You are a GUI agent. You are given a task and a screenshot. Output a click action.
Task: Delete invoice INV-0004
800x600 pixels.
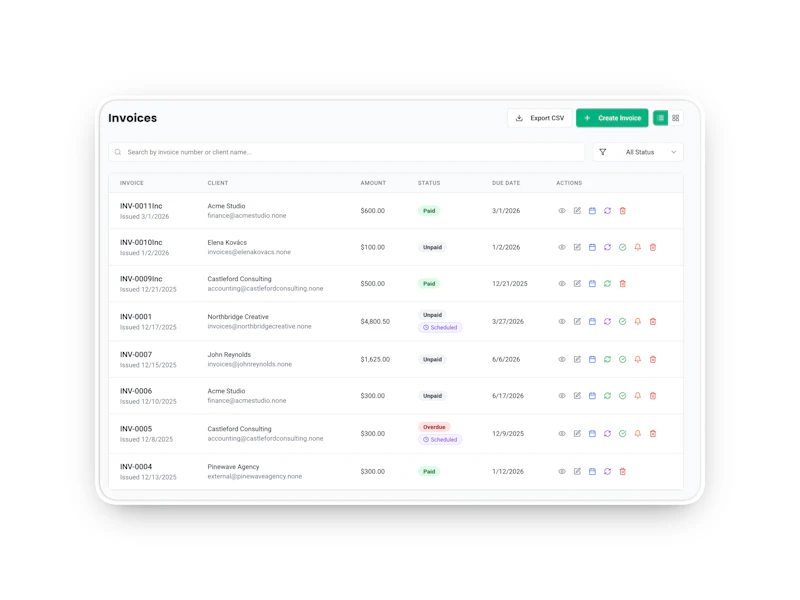(x=622, y=471)
